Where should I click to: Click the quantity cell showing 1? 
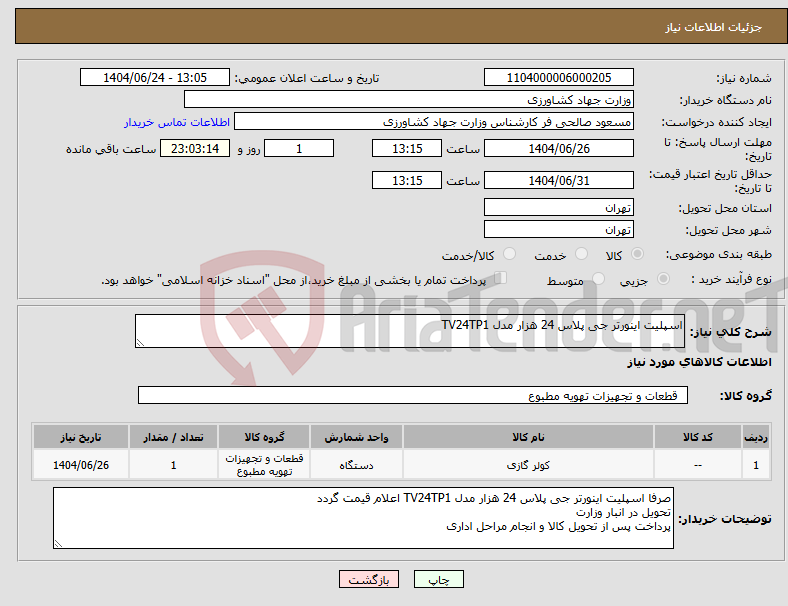(173, 465)
